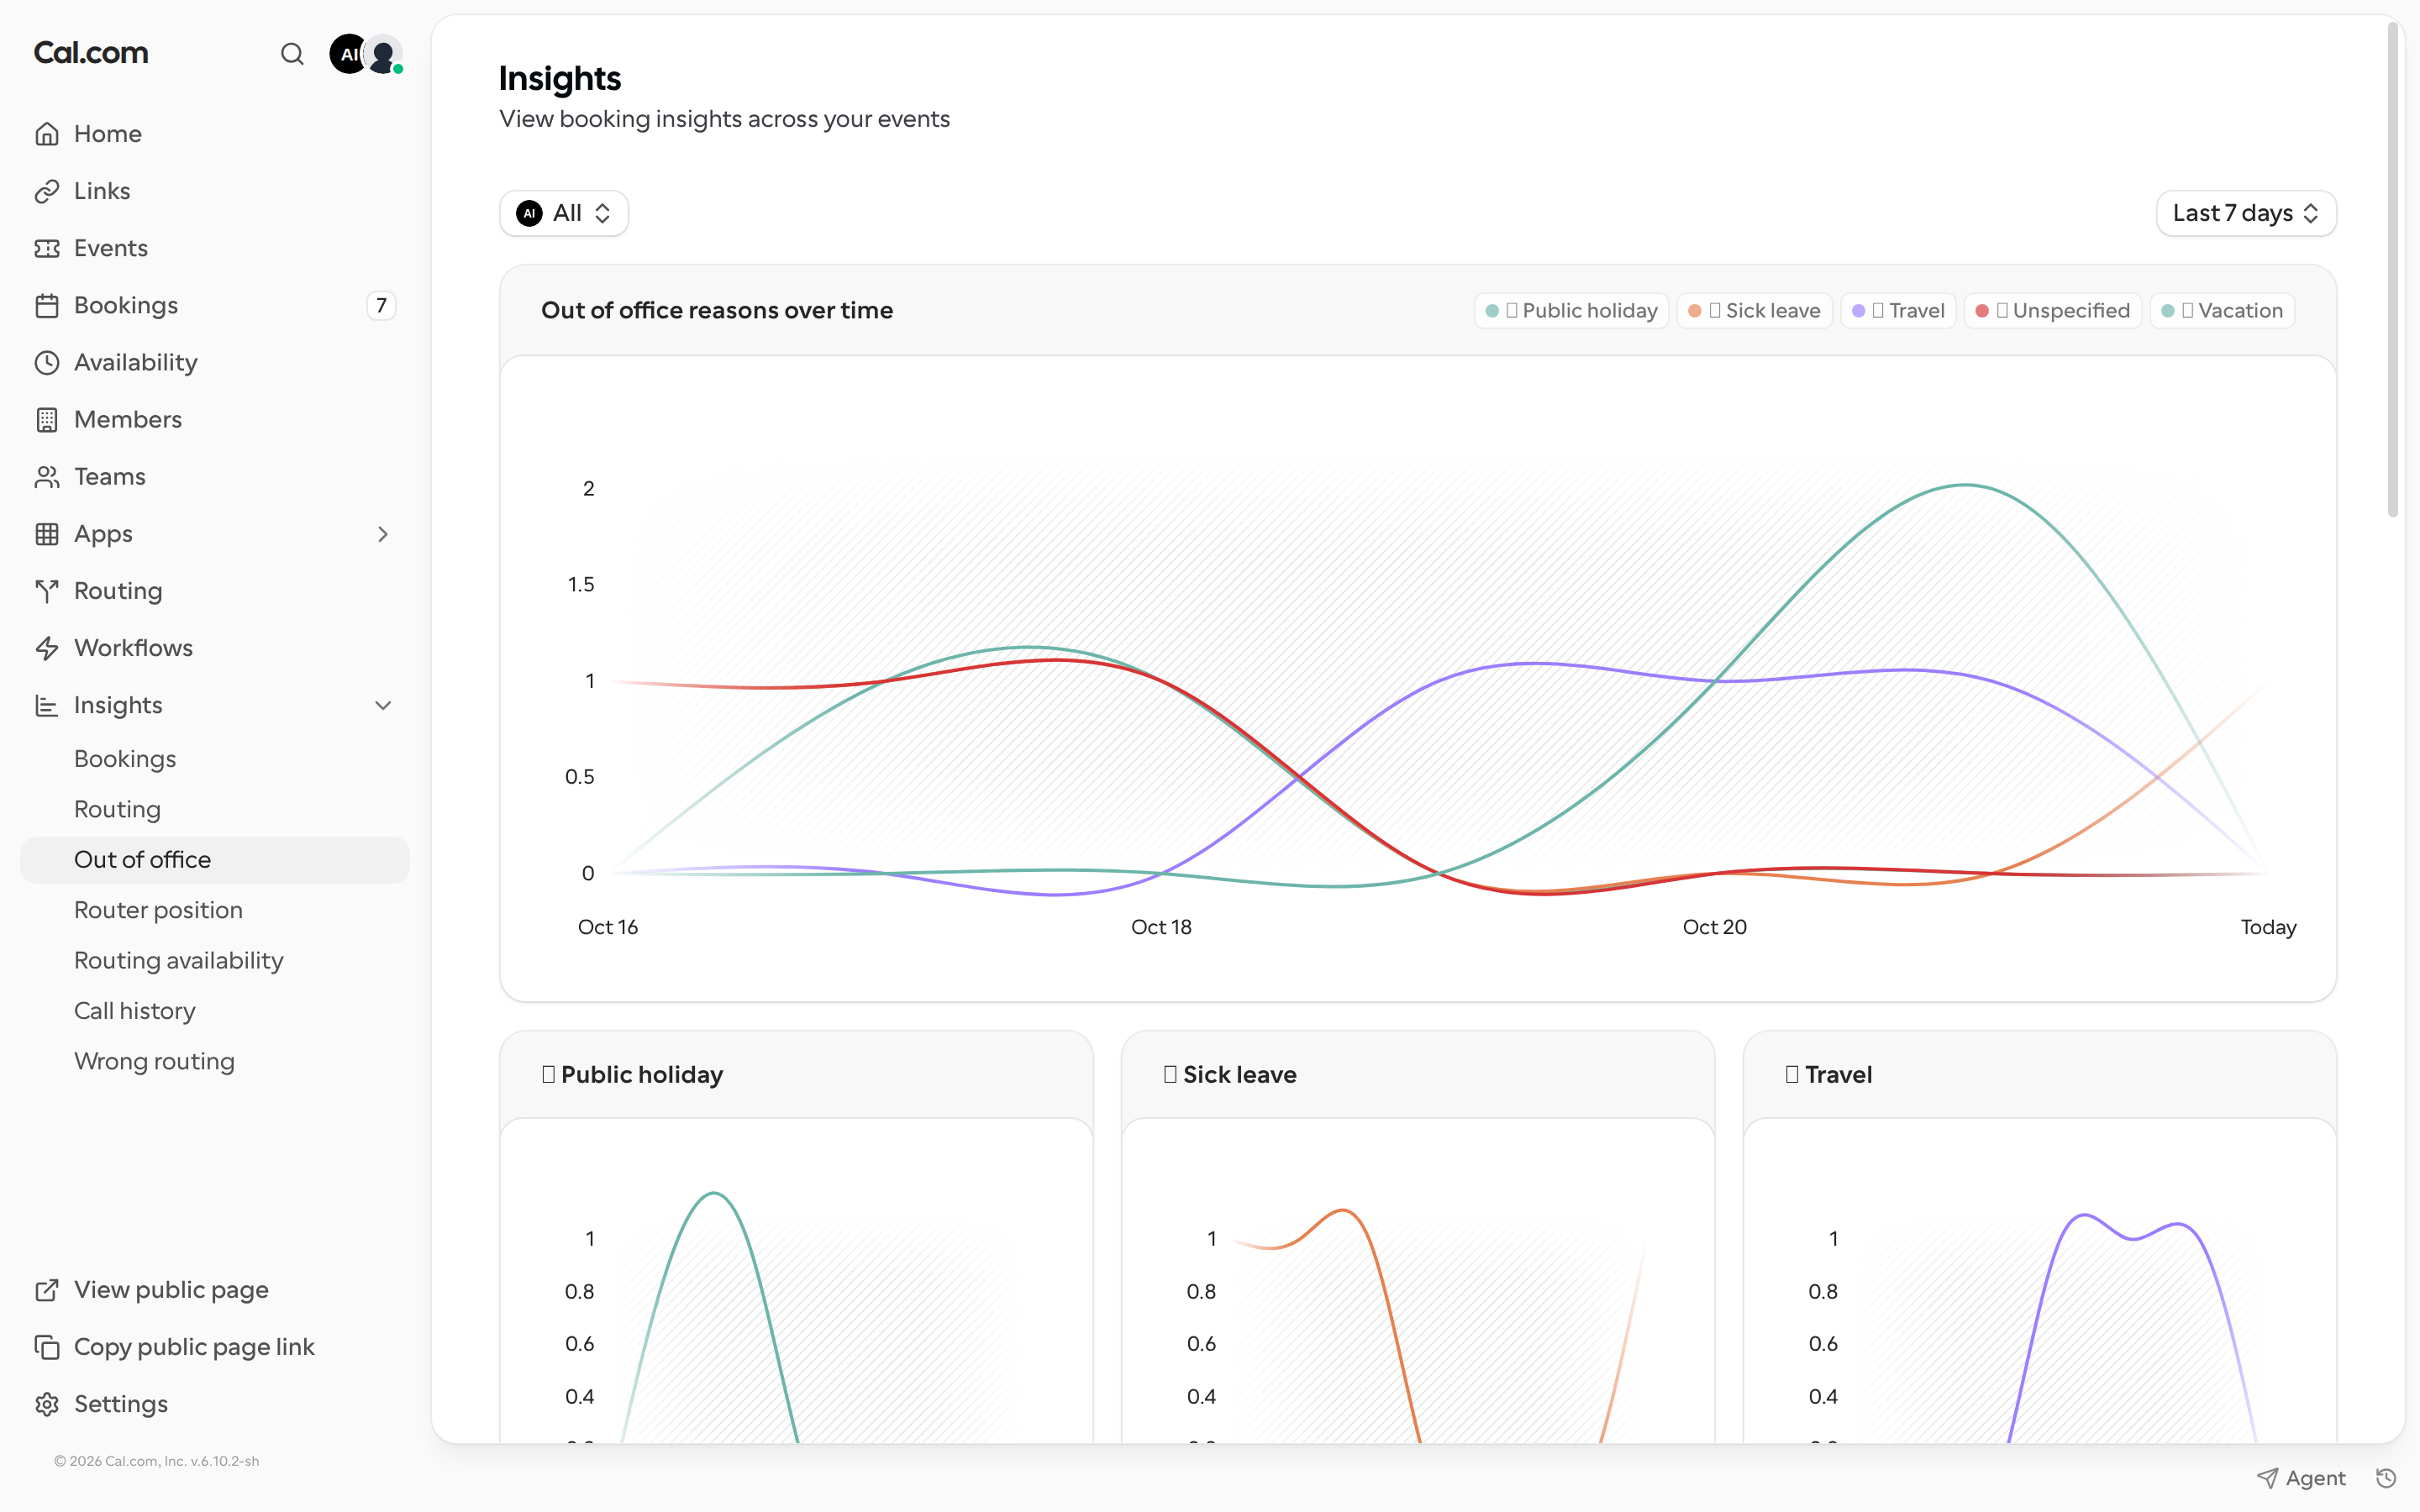Click the Bookings calendar icon
The height and width of the screenshot is (1512, 2420).
coord(47,305)
